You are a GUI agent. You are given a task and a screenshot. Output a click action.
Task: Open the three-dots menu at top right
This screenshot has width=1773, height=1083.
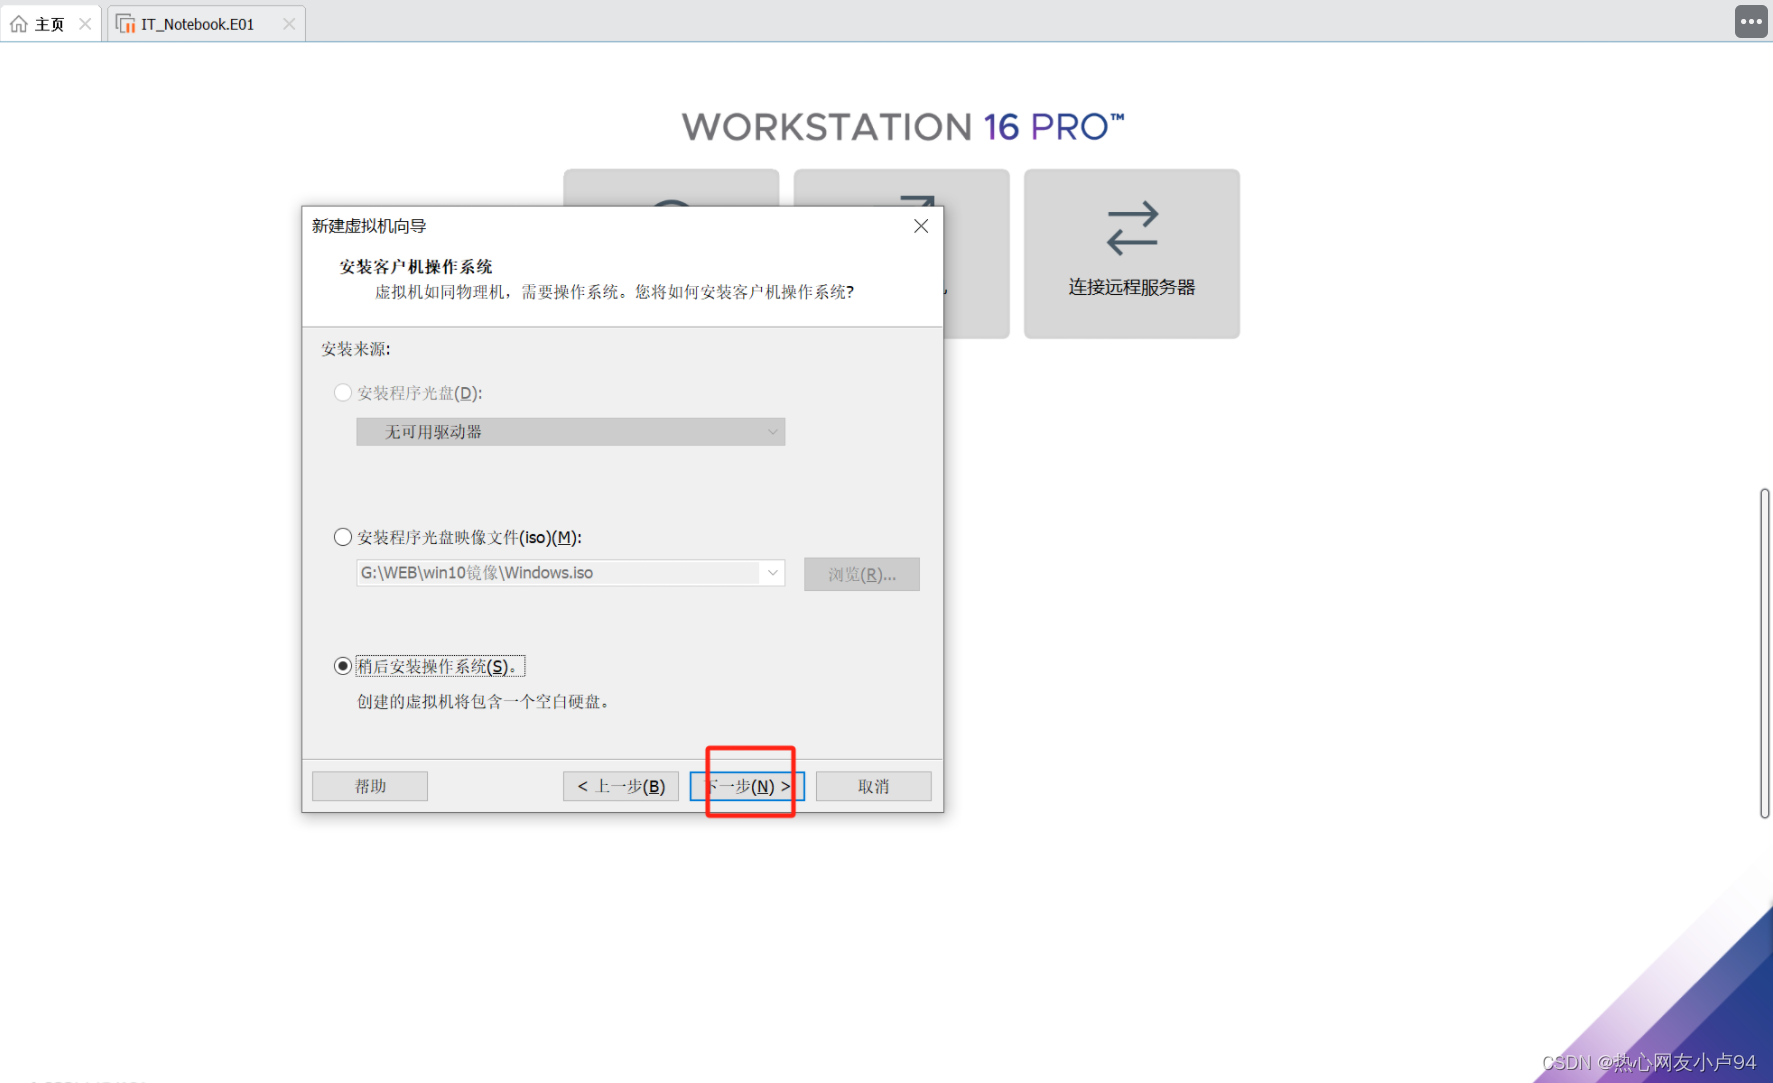click(x=1751, y=21)
